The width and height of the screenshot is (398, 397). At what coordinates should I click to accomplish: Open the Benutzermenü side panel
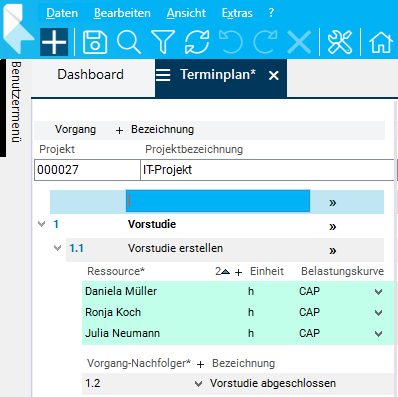16,102
